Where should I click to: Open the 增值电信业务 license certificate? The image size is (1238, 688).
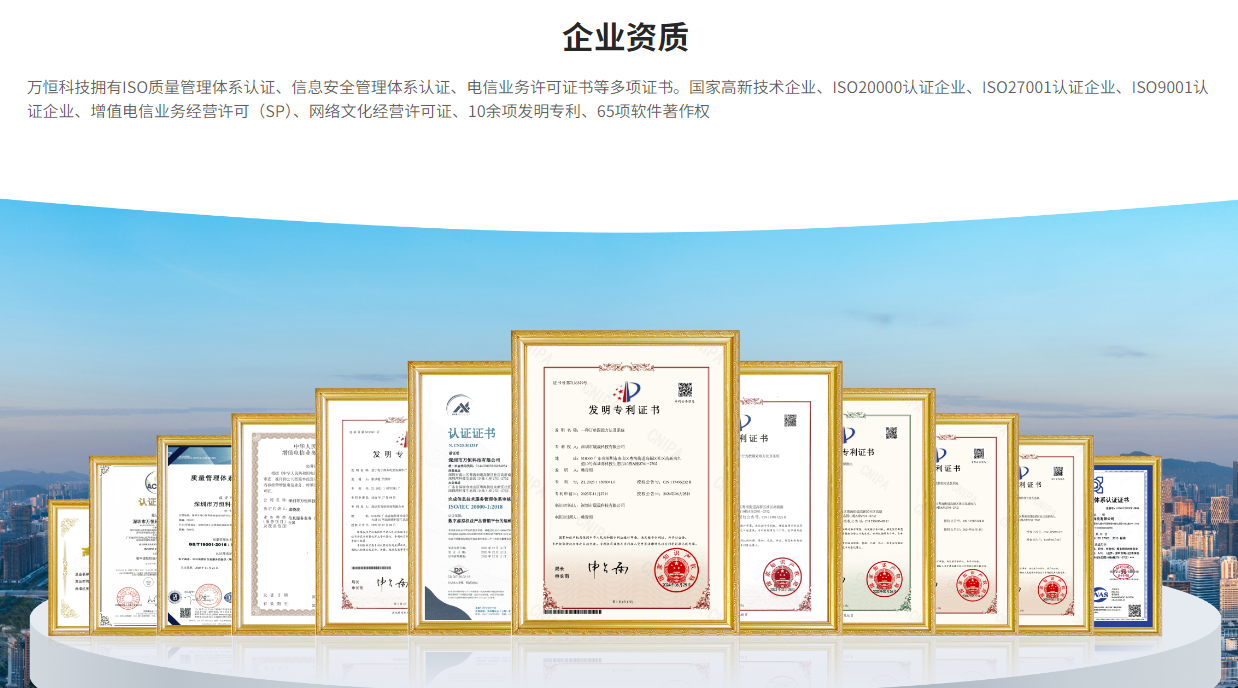pos(275,520)
